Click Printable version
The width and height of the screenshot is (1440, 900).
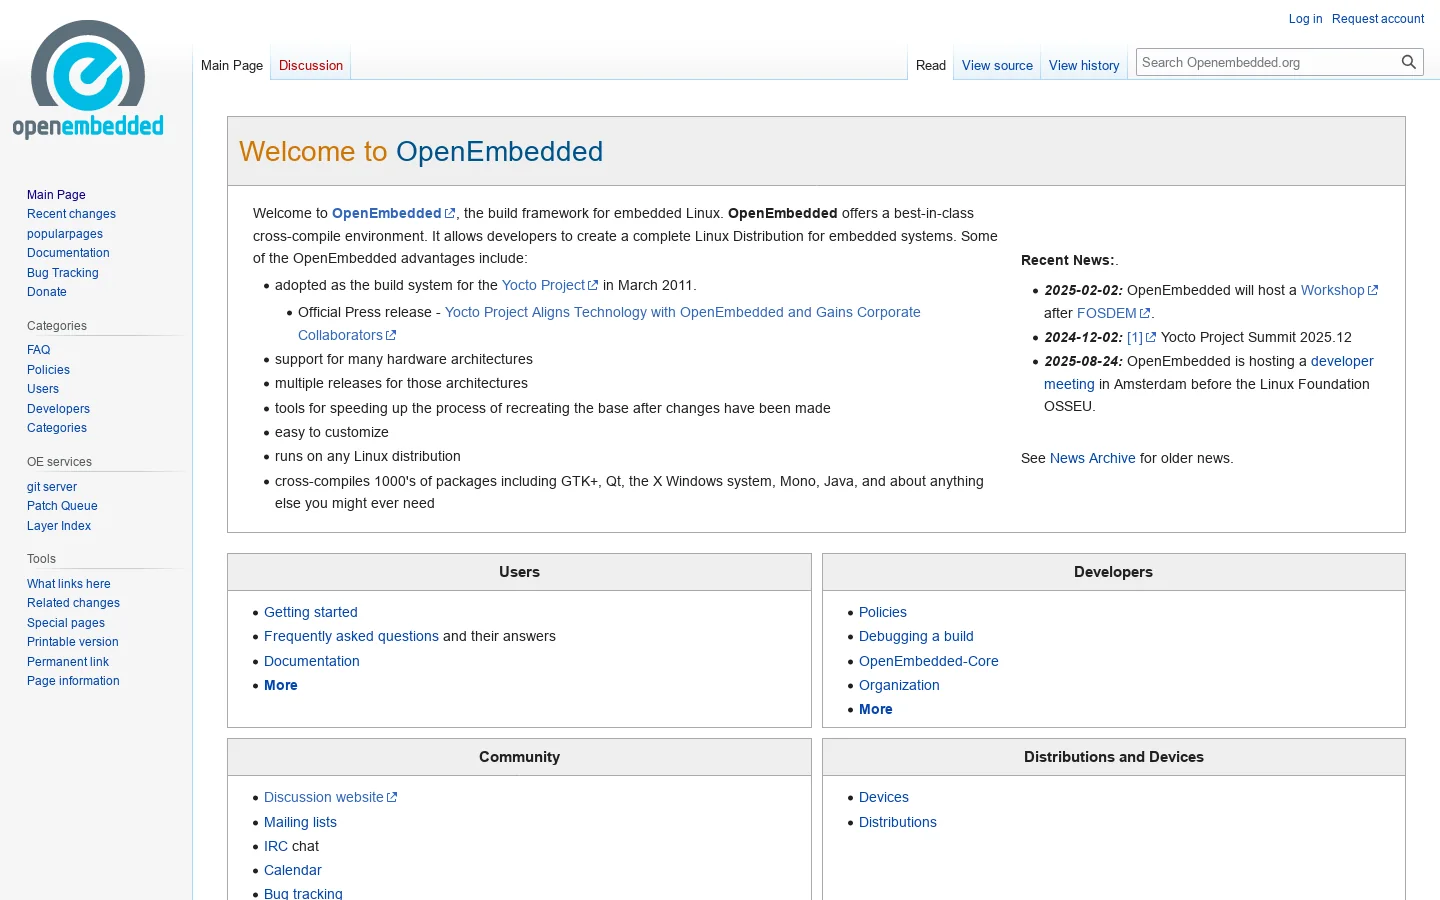73,642
